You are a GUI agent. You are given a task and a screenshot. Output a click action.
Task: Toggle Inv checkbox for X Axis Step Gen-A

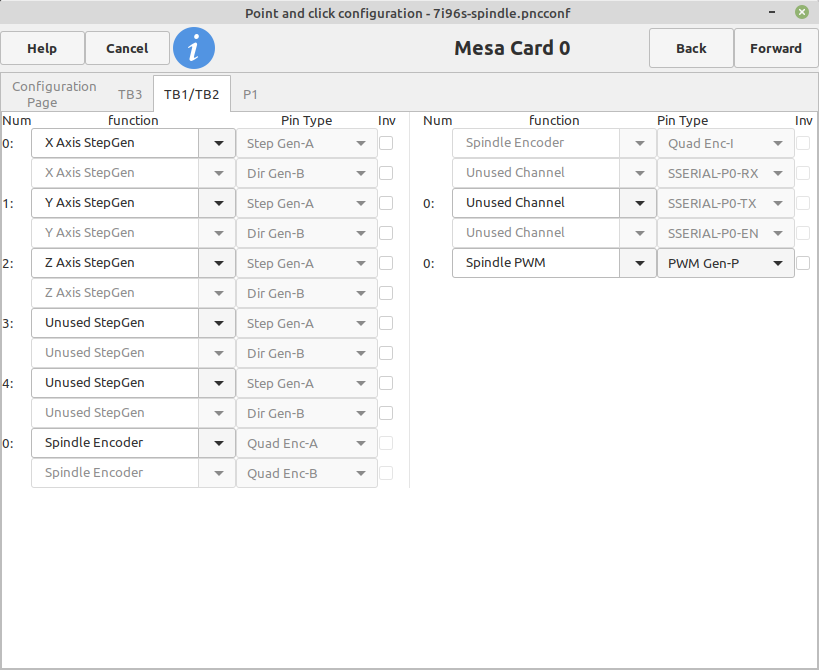(386, 143)
